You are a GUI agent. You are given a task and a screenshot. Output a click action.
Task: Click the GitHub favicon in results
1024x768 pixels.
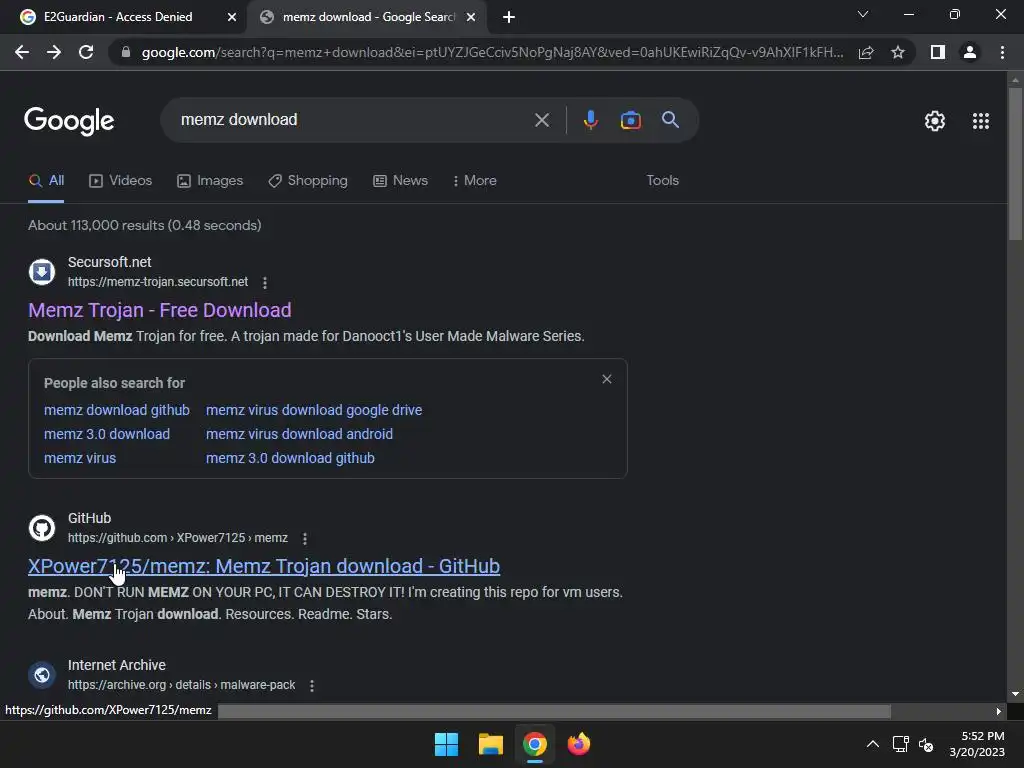[x=42, y=528]
